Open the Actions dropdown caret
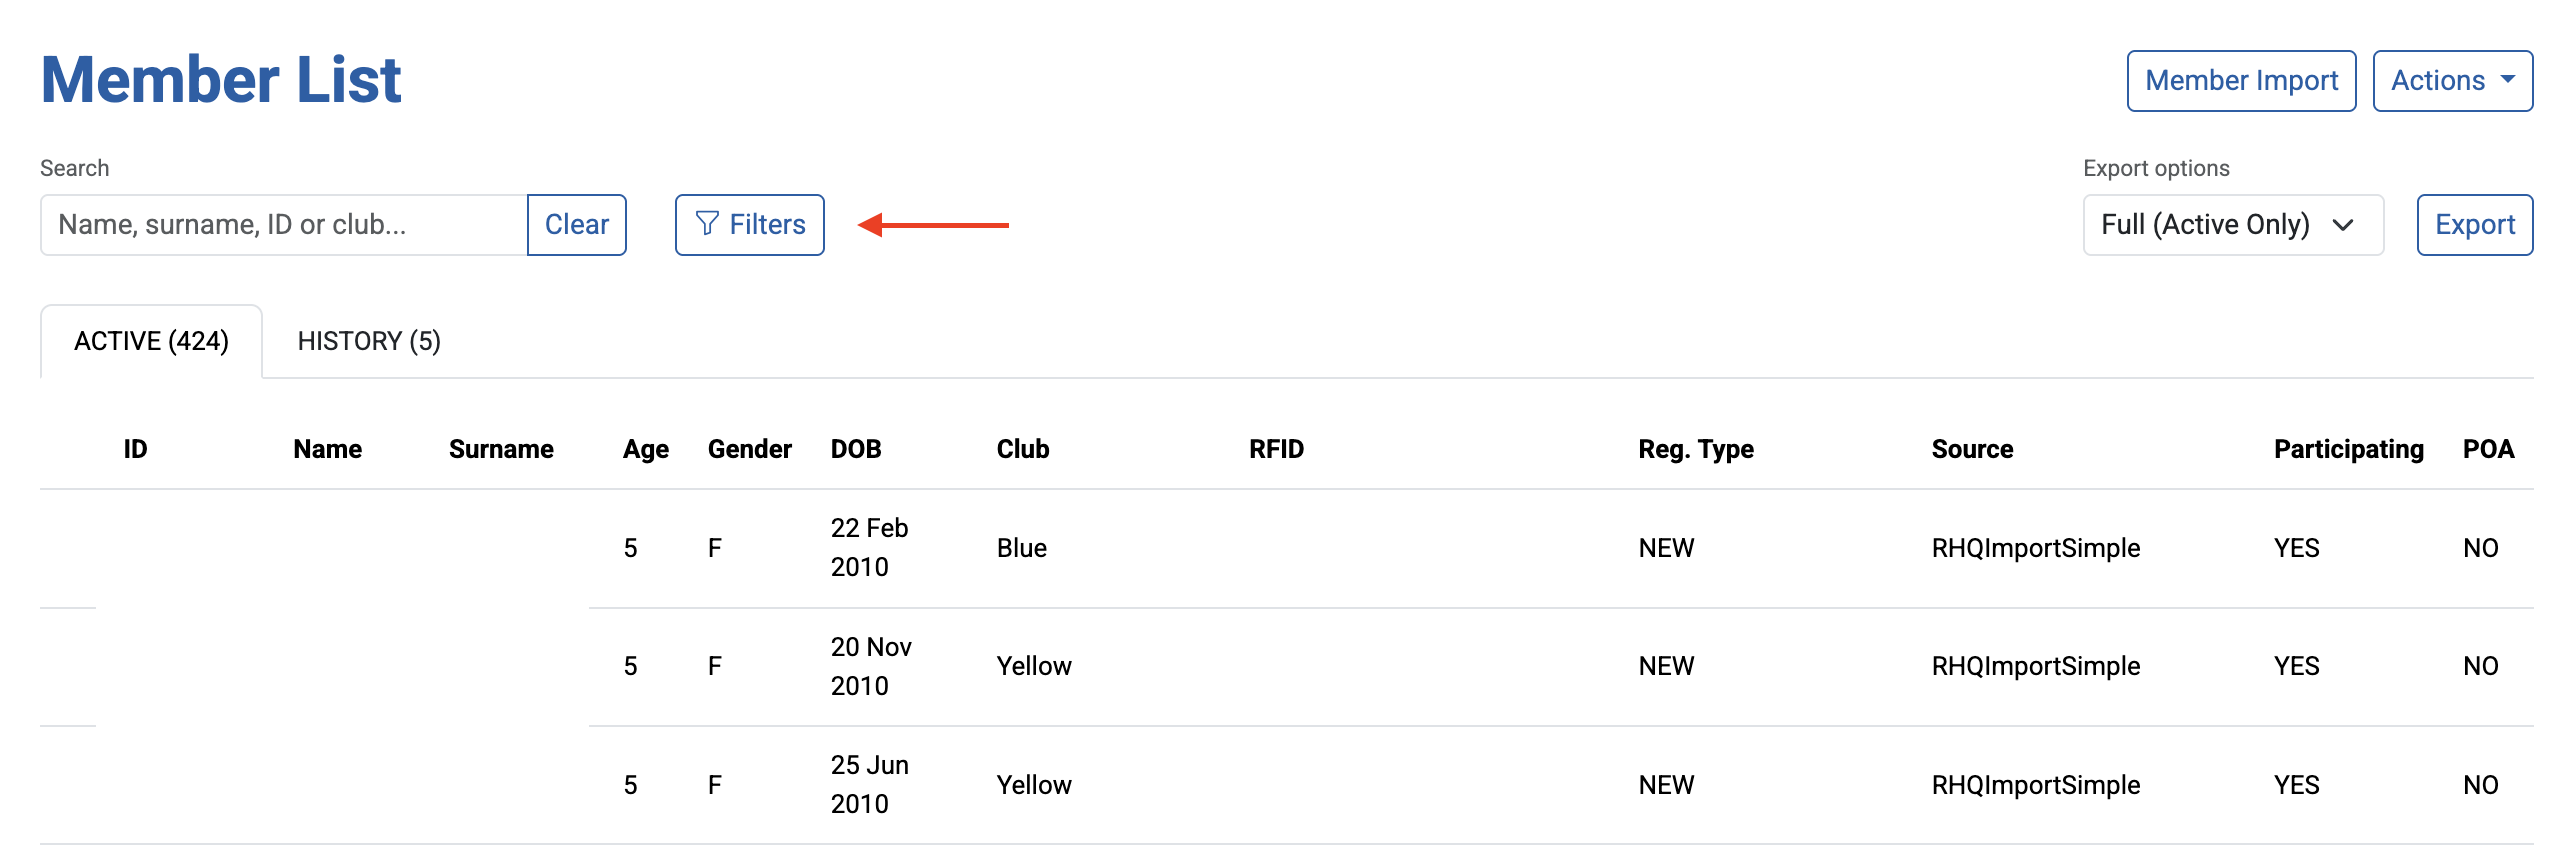 click(x=2508, y=79)
